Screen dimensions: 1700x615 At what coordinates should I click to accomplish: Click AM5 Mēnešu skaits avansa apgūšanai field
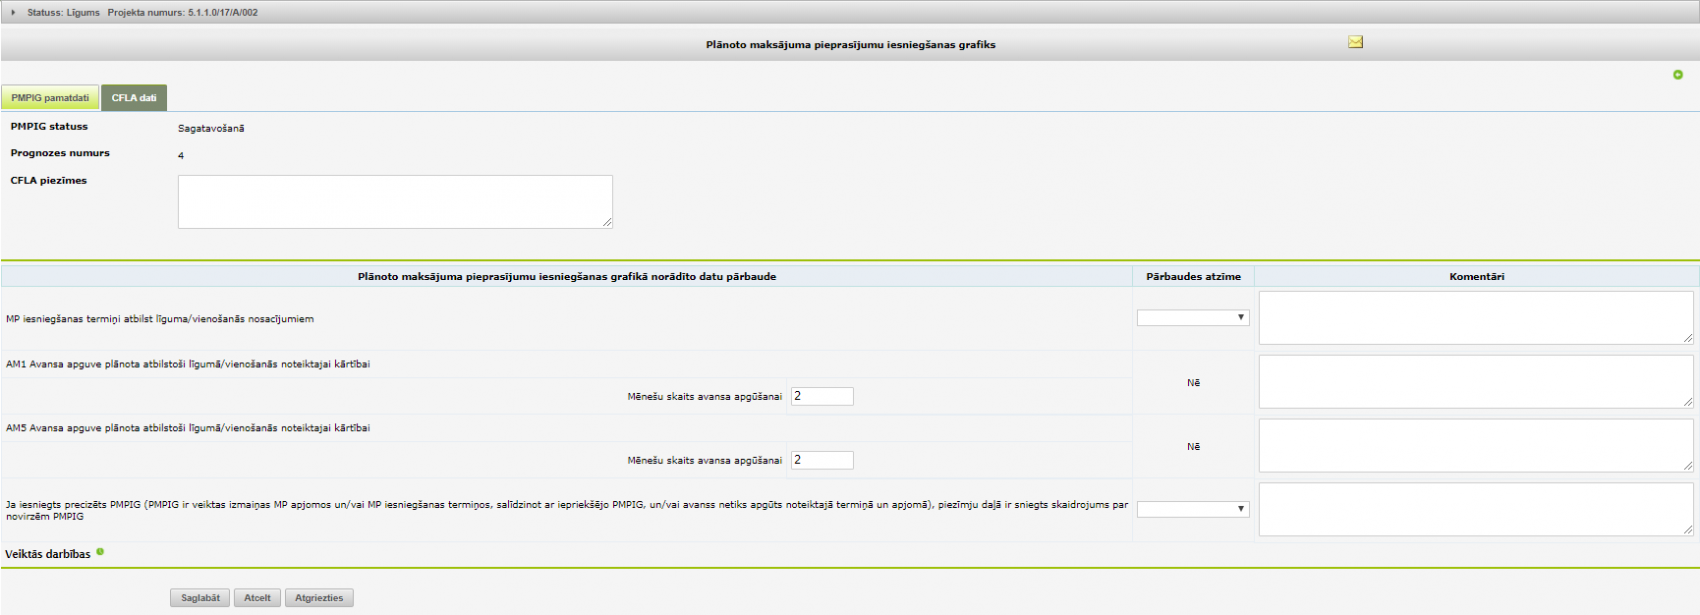coord(822,461)
